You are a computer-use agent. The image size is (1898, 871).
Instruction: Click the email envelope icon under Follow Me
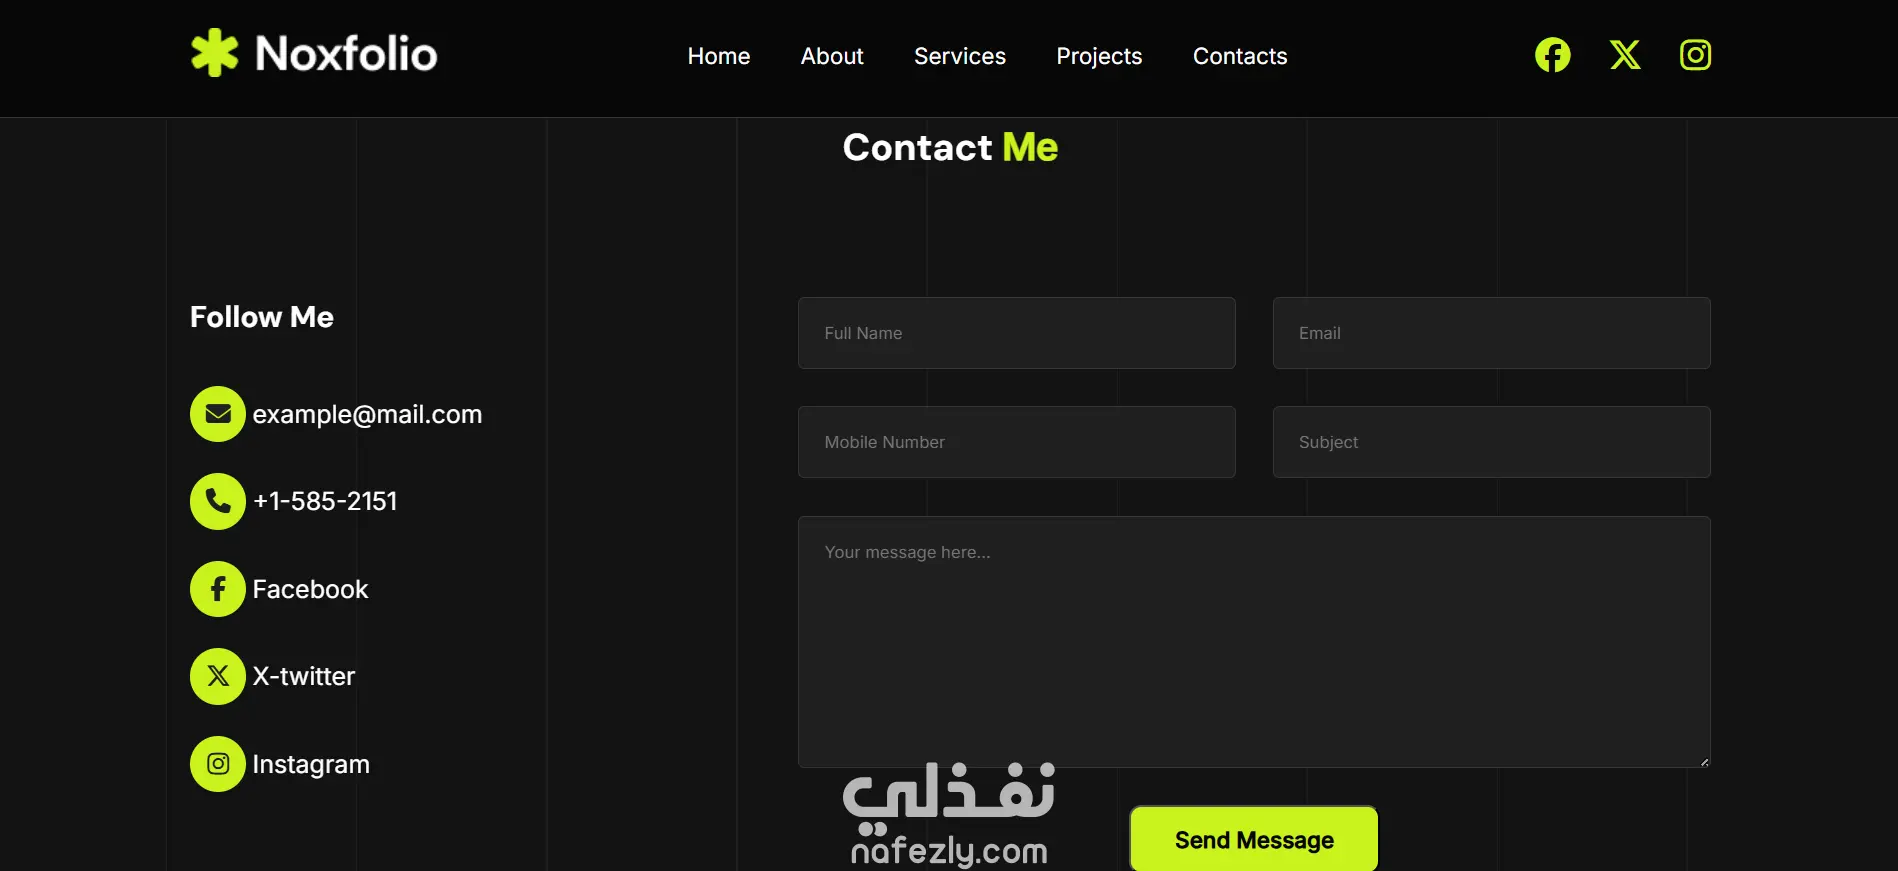click(x=218, y=414)
